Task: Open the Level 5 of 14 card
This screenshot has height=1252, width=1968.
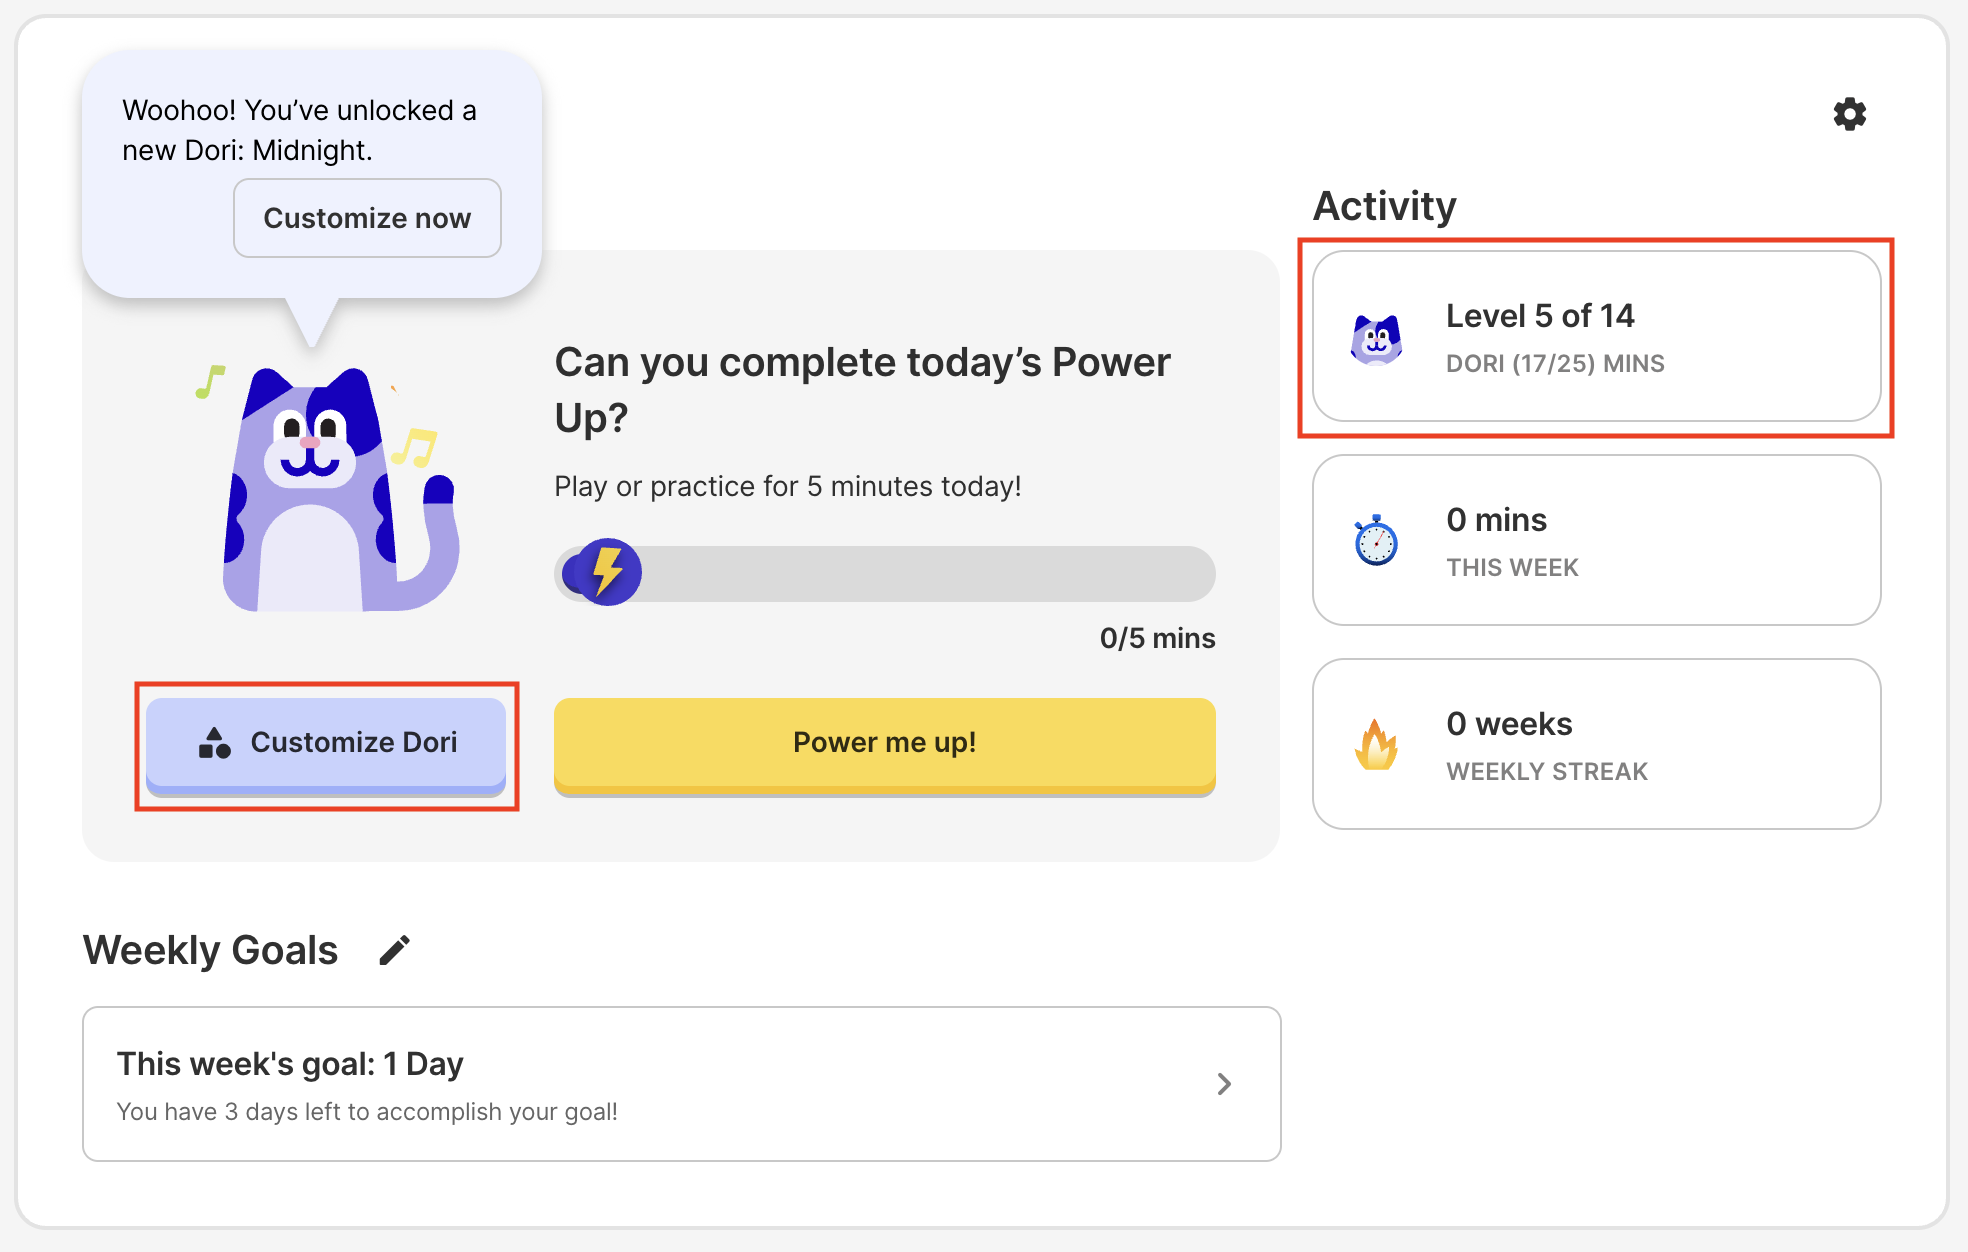Action: pos(1596,337)
